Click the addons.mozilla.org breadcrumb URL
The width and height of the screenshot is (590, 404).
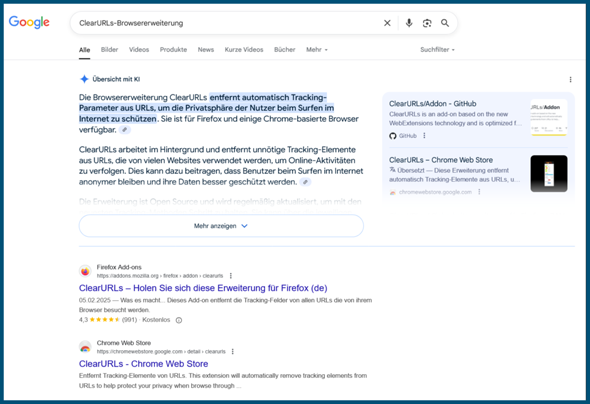tap(160, 276)
